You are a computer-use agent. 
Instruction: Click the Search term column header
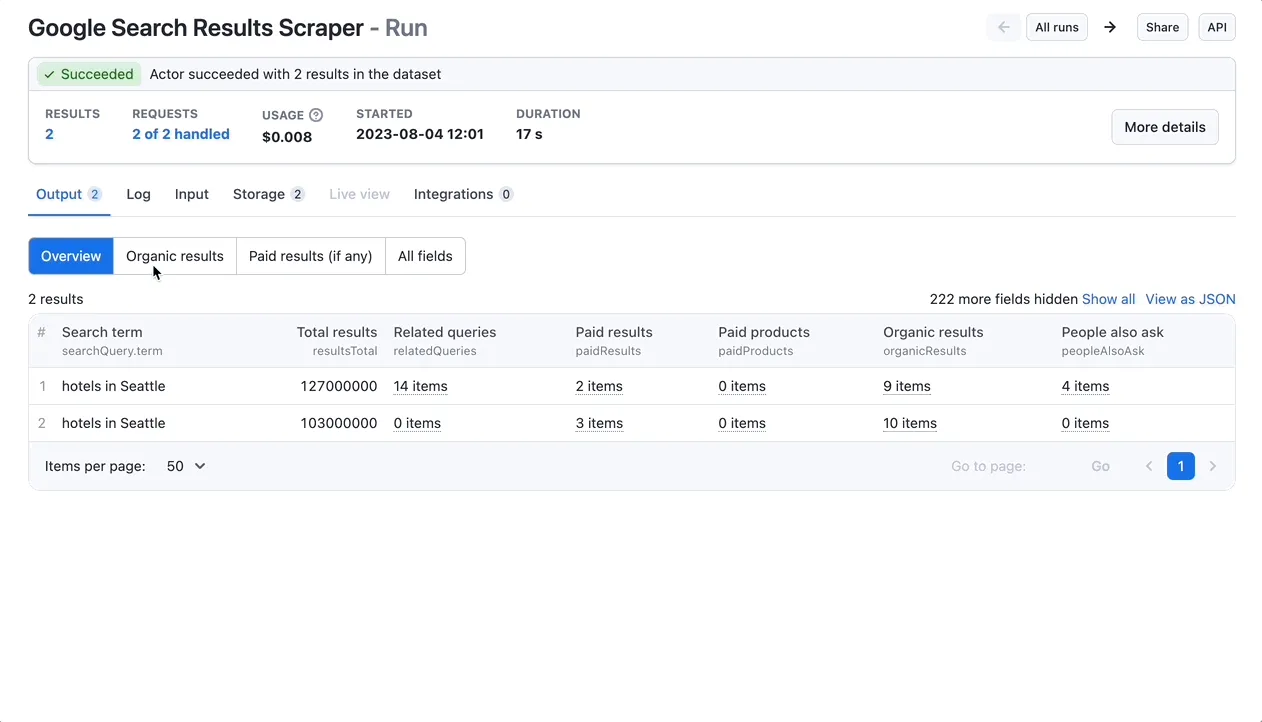click(x=102, y=332)
